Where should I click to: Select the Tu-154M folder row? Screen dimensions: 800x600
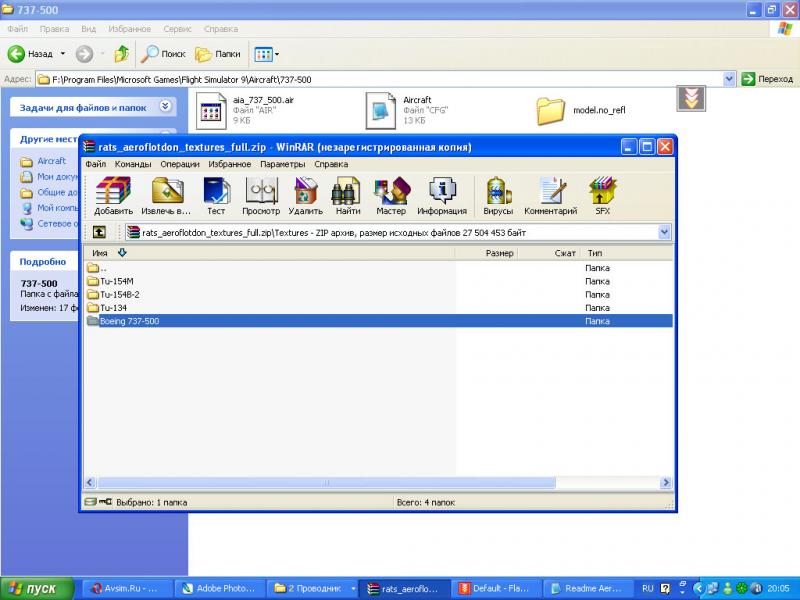click(378, 281)
